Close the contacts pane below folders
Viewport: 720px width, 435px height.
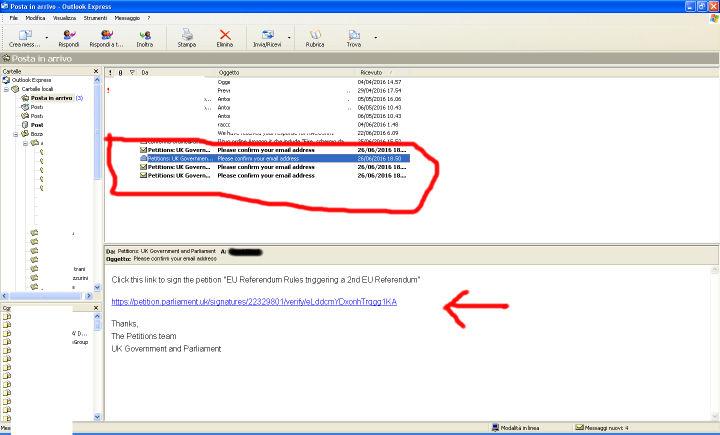pos(96,308)
